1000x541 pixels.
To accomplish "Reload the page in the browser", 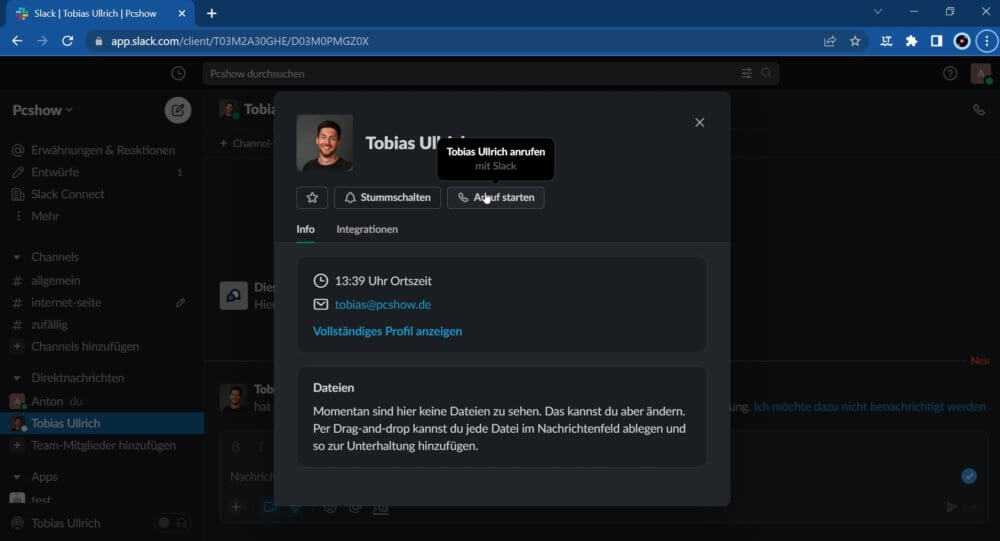I will coord(67,41).
